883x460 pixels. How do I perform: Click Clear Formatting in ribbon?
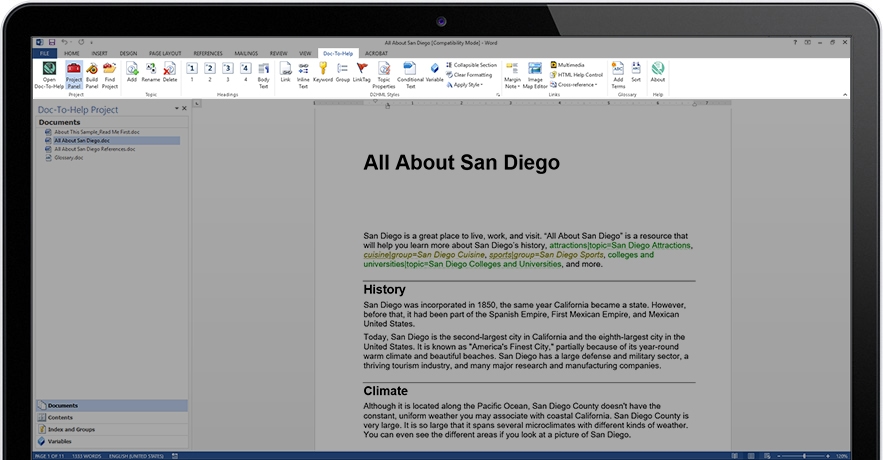point(469,74)
